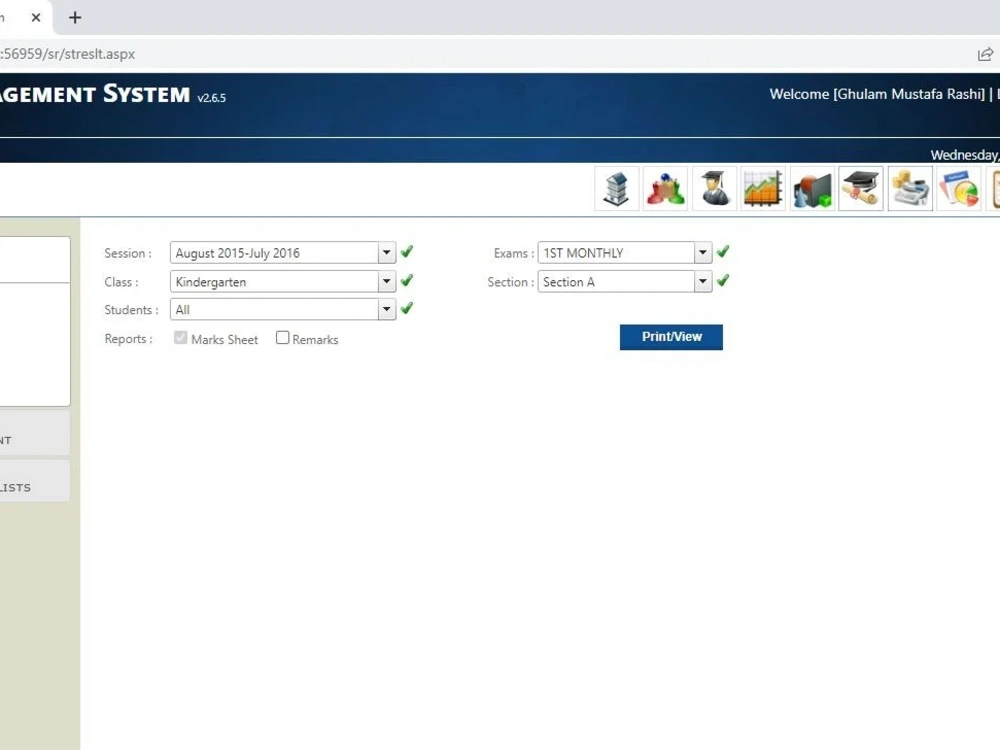Open the graduation cap and diploma icon

pos(861,189)
